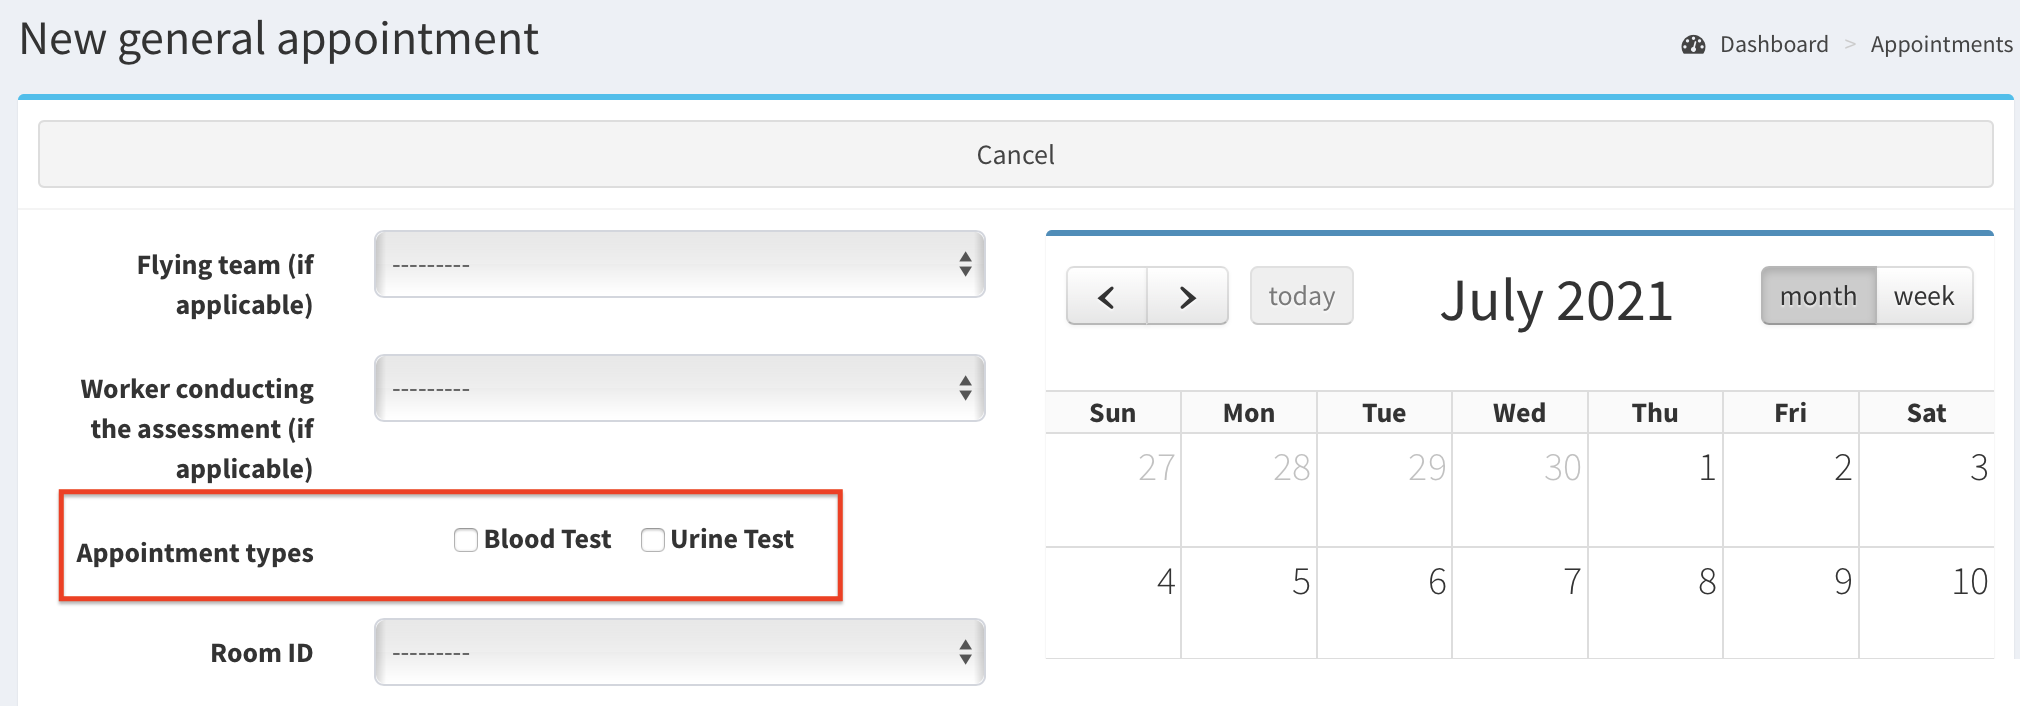Switch calendar to month view

[1818, 296]
